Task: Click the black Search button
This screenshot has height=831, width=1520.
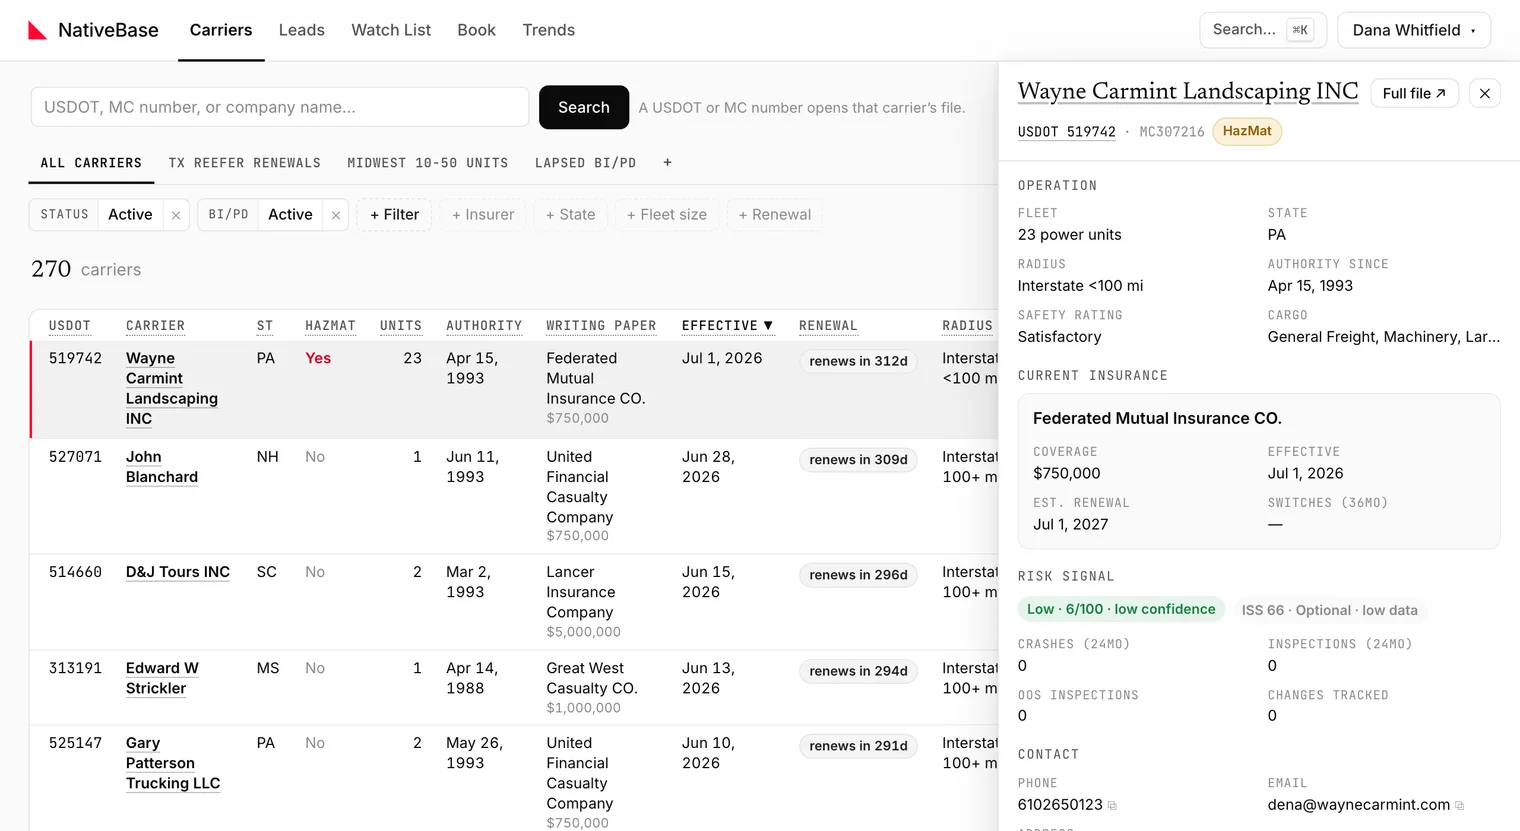Action: tap(584, 107)
